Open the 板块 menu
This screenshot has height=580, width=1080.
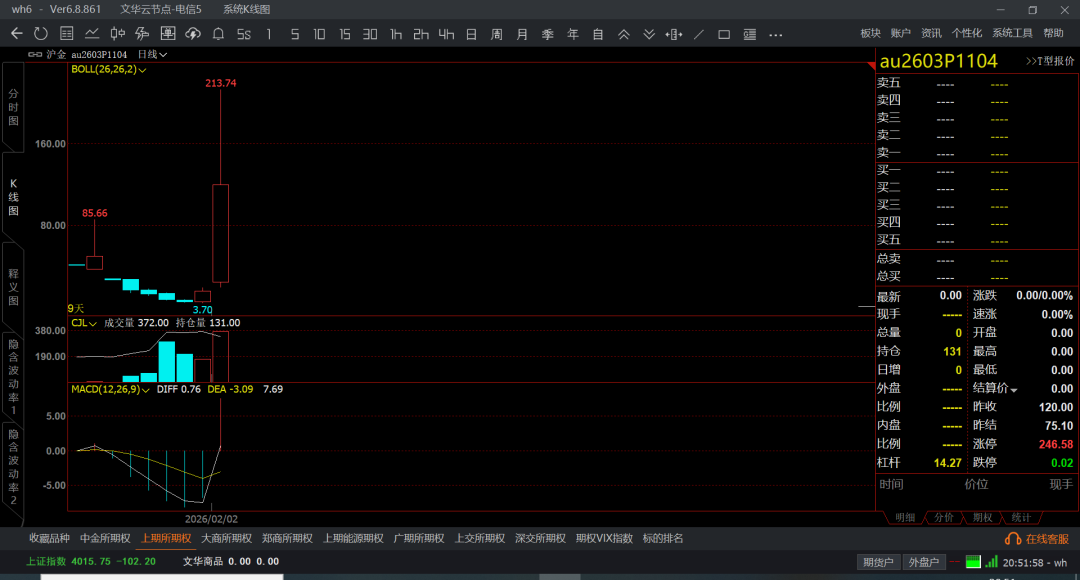(871, 33)
